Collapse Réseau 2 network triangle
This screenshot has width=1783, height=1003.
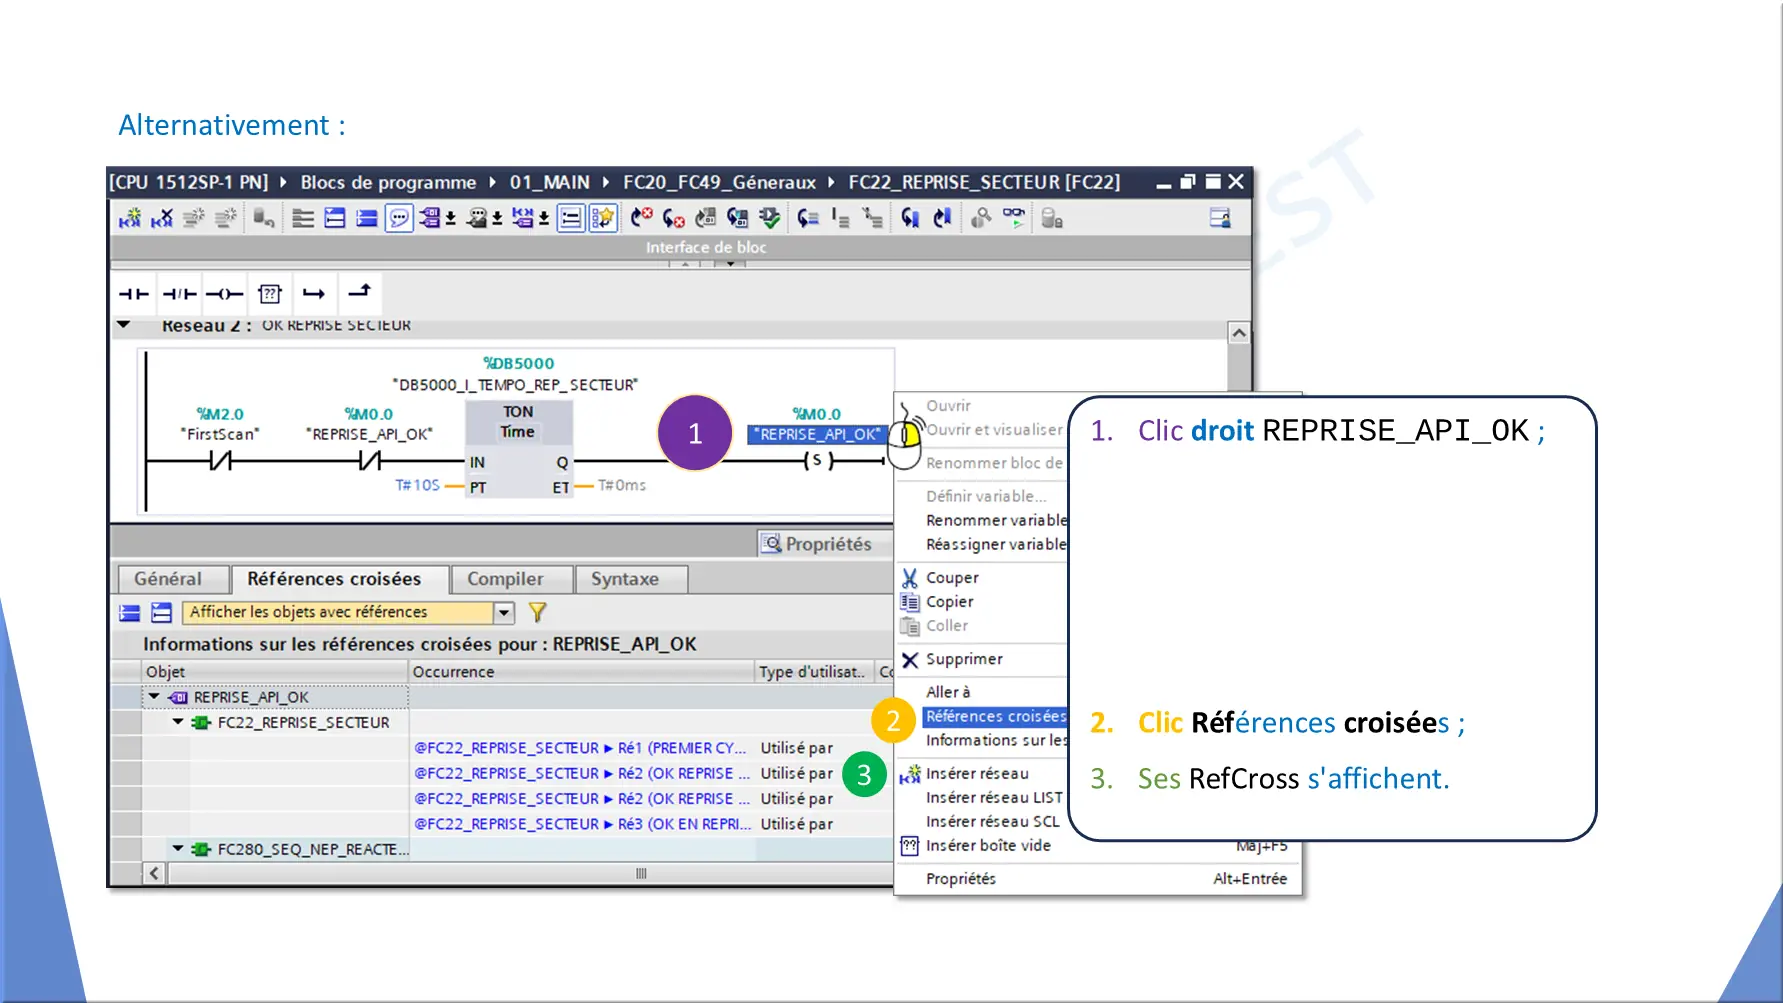tap(124, 325)
